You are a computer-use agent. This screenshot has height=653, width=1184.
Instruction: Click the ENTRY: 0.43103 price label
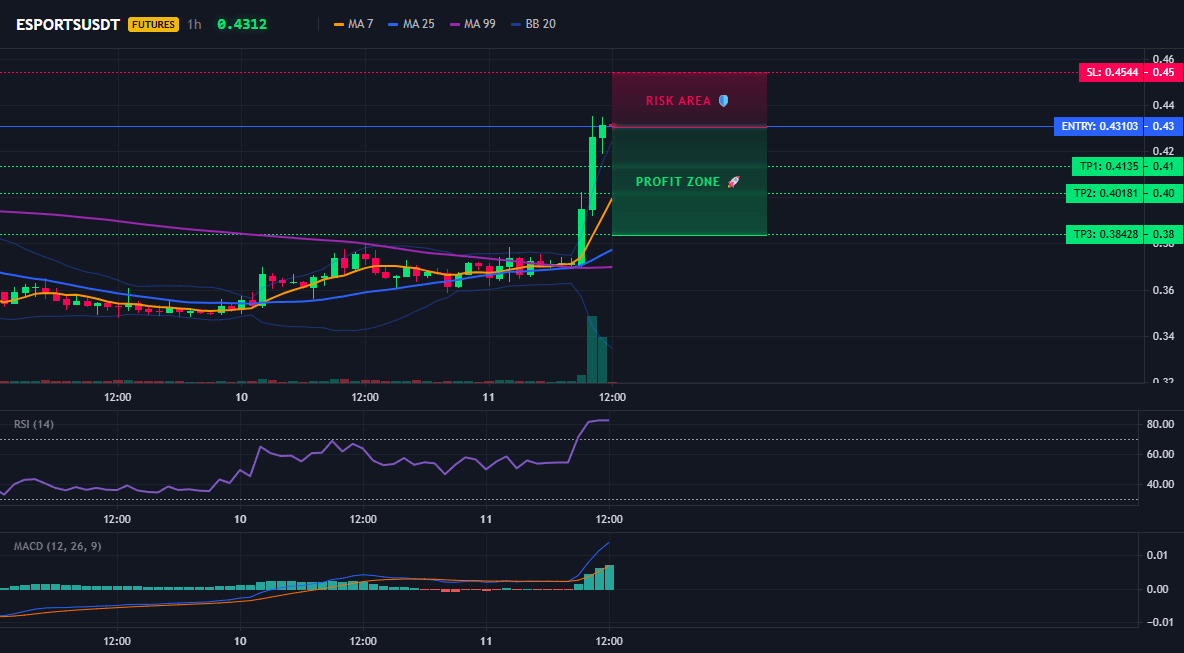tap(1098, 127)
